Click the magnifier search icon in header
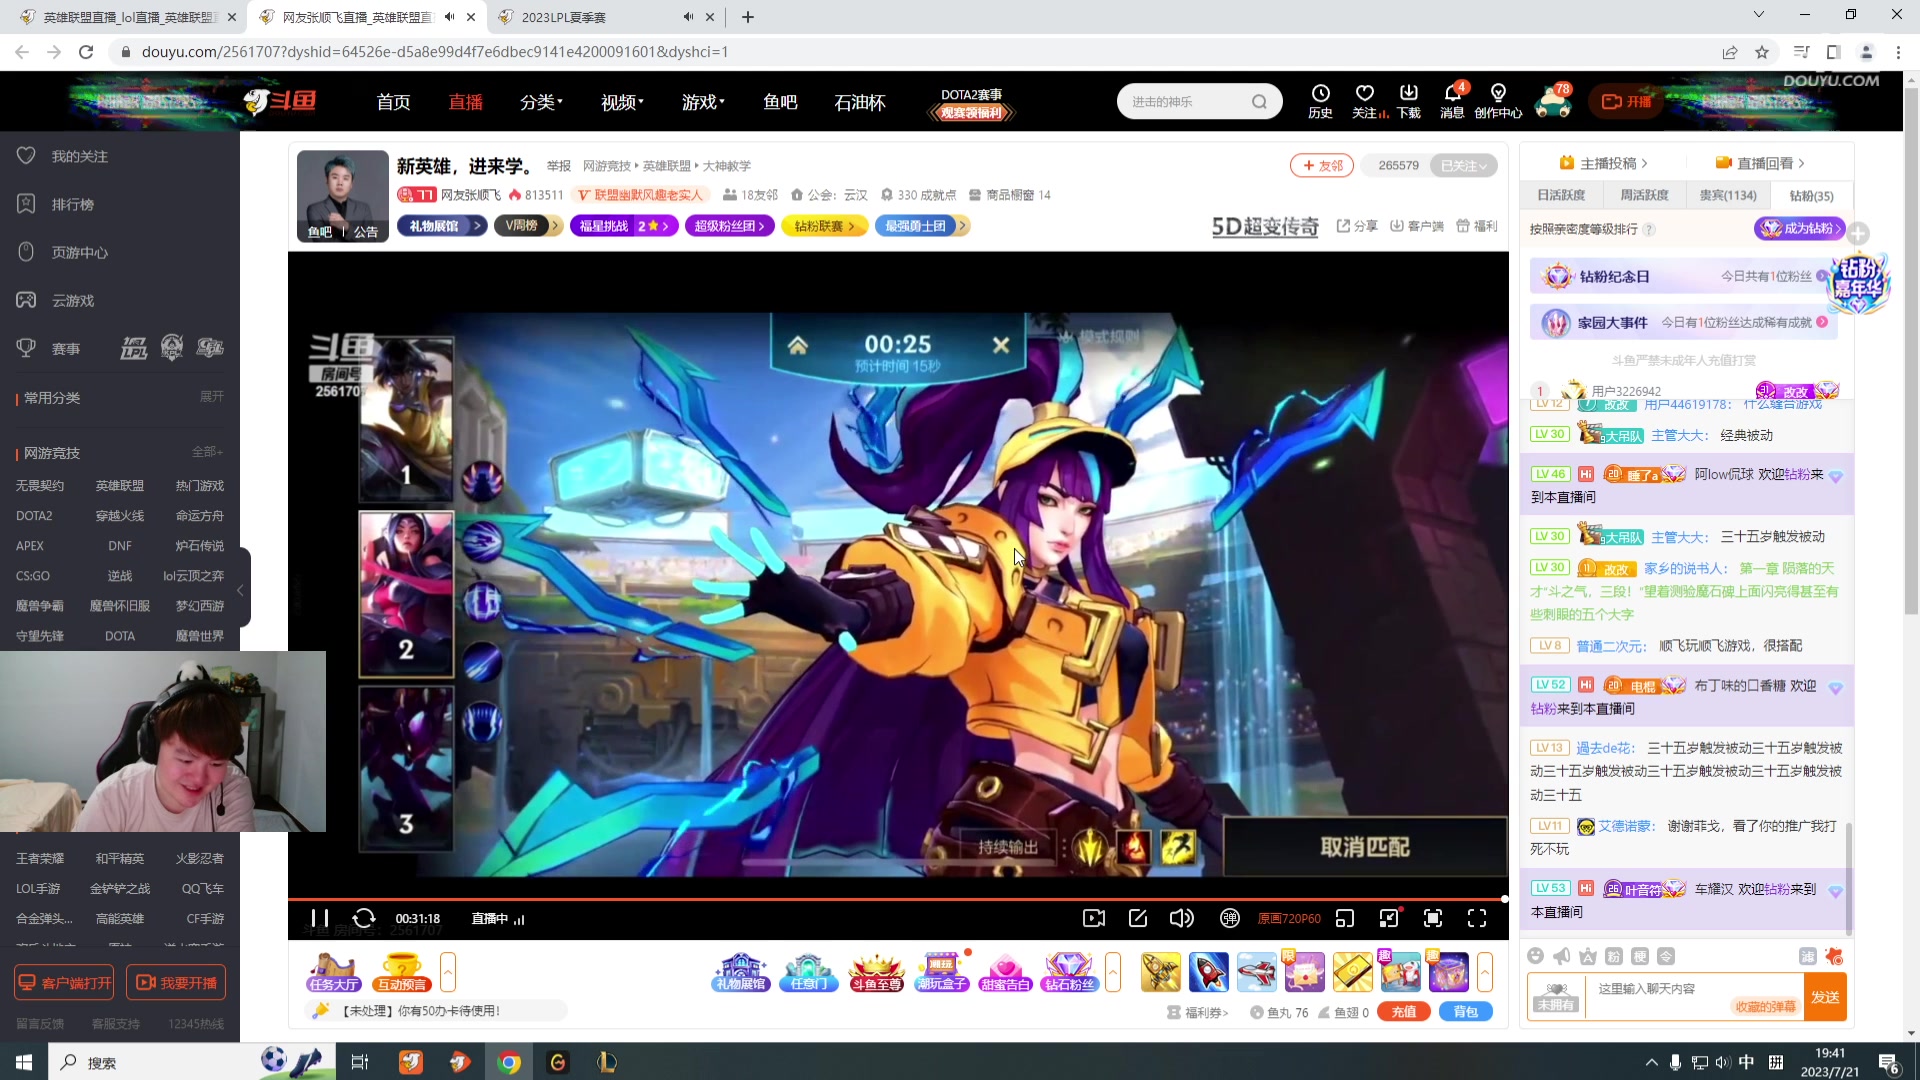The image size is (1920, 1080). [x=1259, y=101]
